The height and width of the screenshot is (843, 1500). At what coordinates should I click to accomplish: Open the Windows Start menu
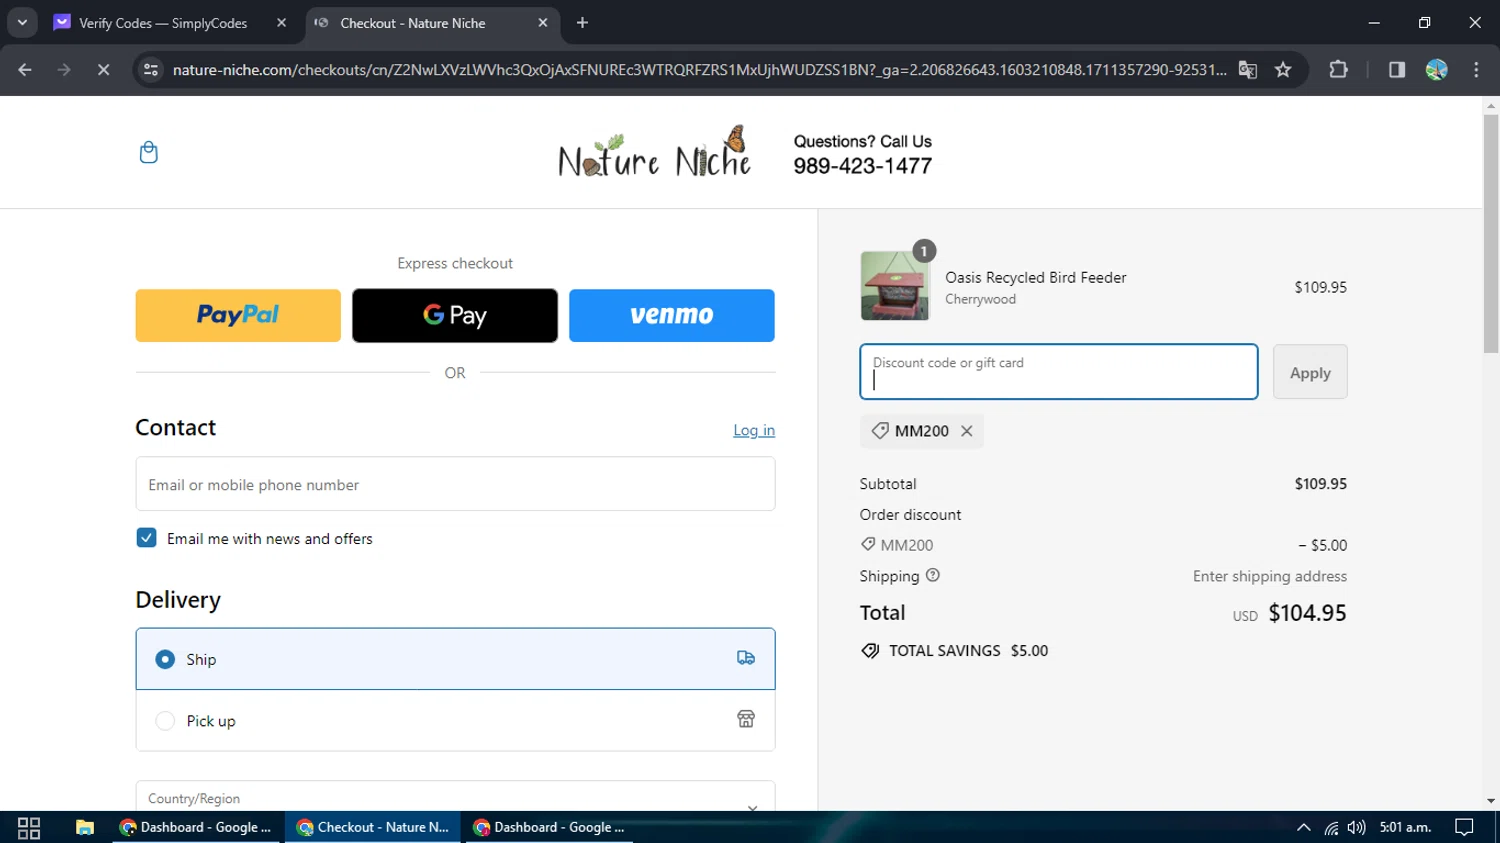pos(29,828)
